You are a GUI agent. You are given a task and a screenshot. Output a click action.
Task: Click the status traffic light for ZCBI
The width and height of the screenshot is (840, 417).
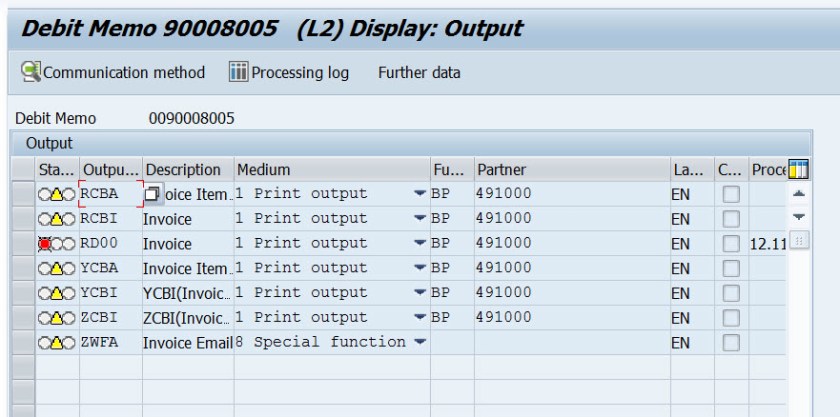tap(56, 318)
